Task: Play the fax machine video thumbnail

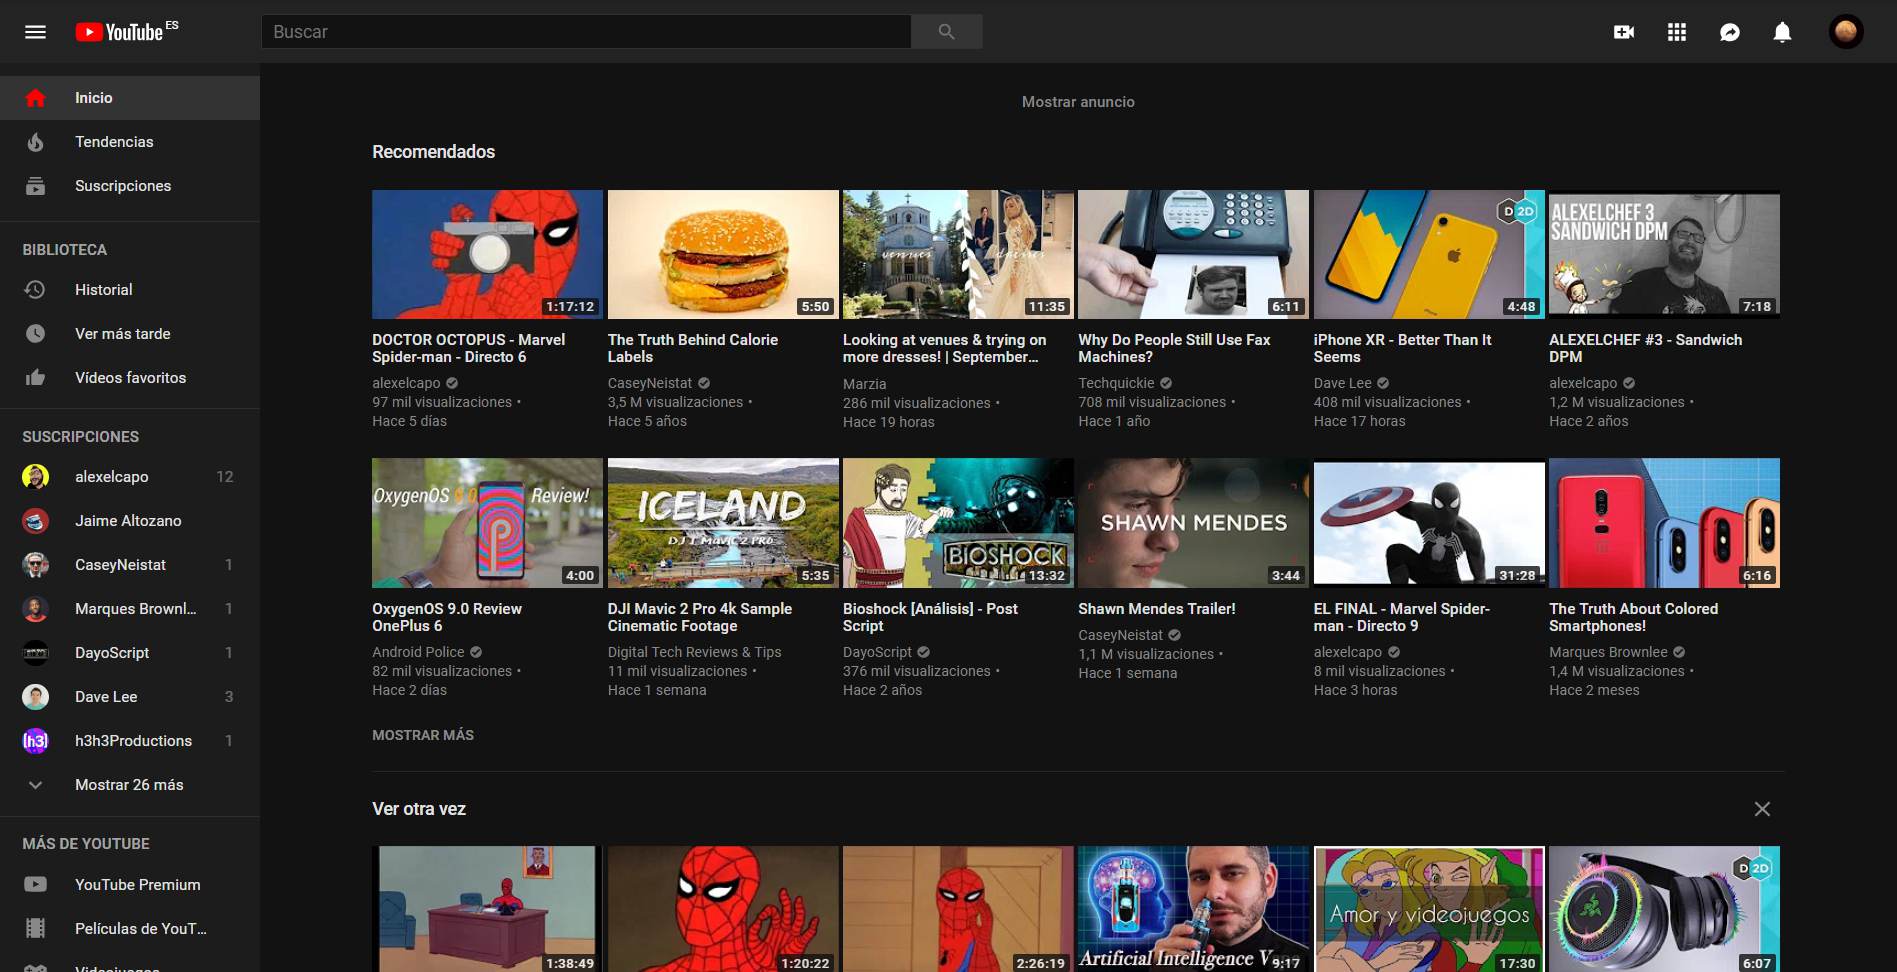Action: (1193, 255)
